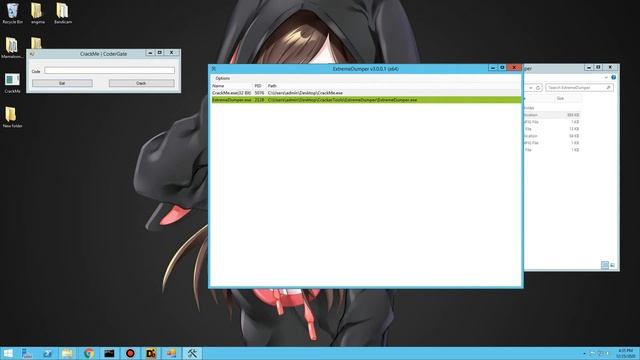Click the Code input field in CrackMe

pos(109,71)
